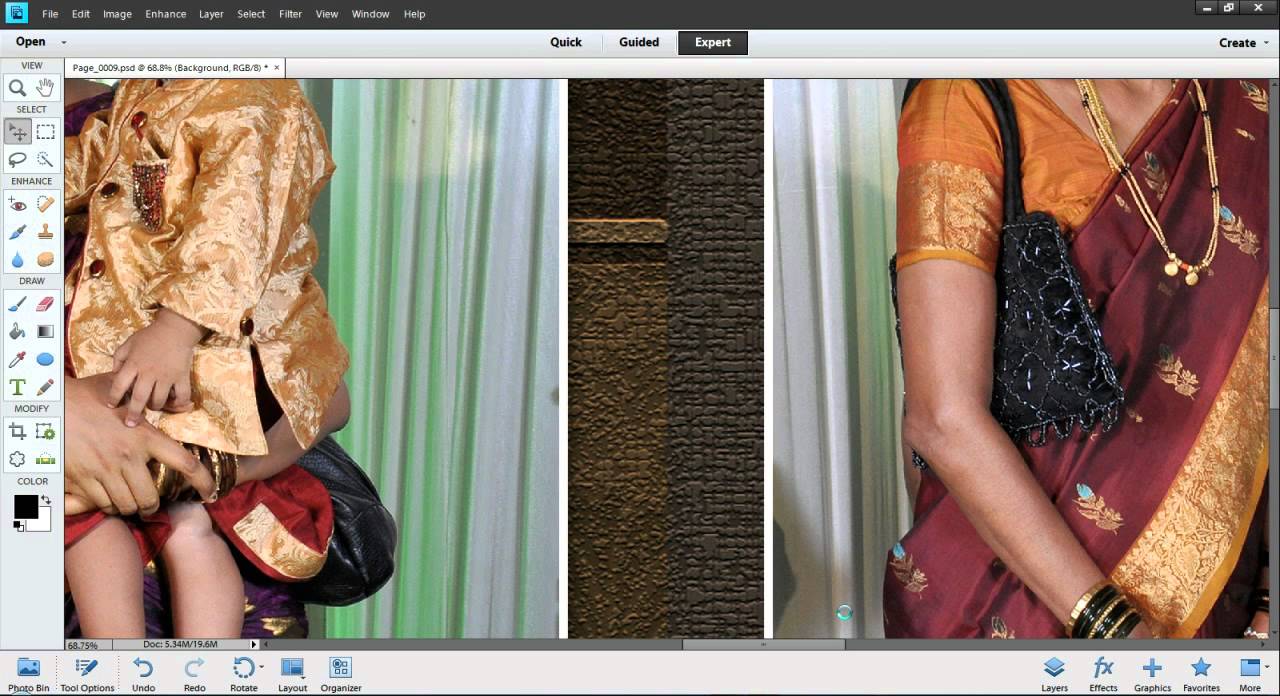Select the Cookie Cutter tool
The image size is (1280, 696).
coord(17,459)
